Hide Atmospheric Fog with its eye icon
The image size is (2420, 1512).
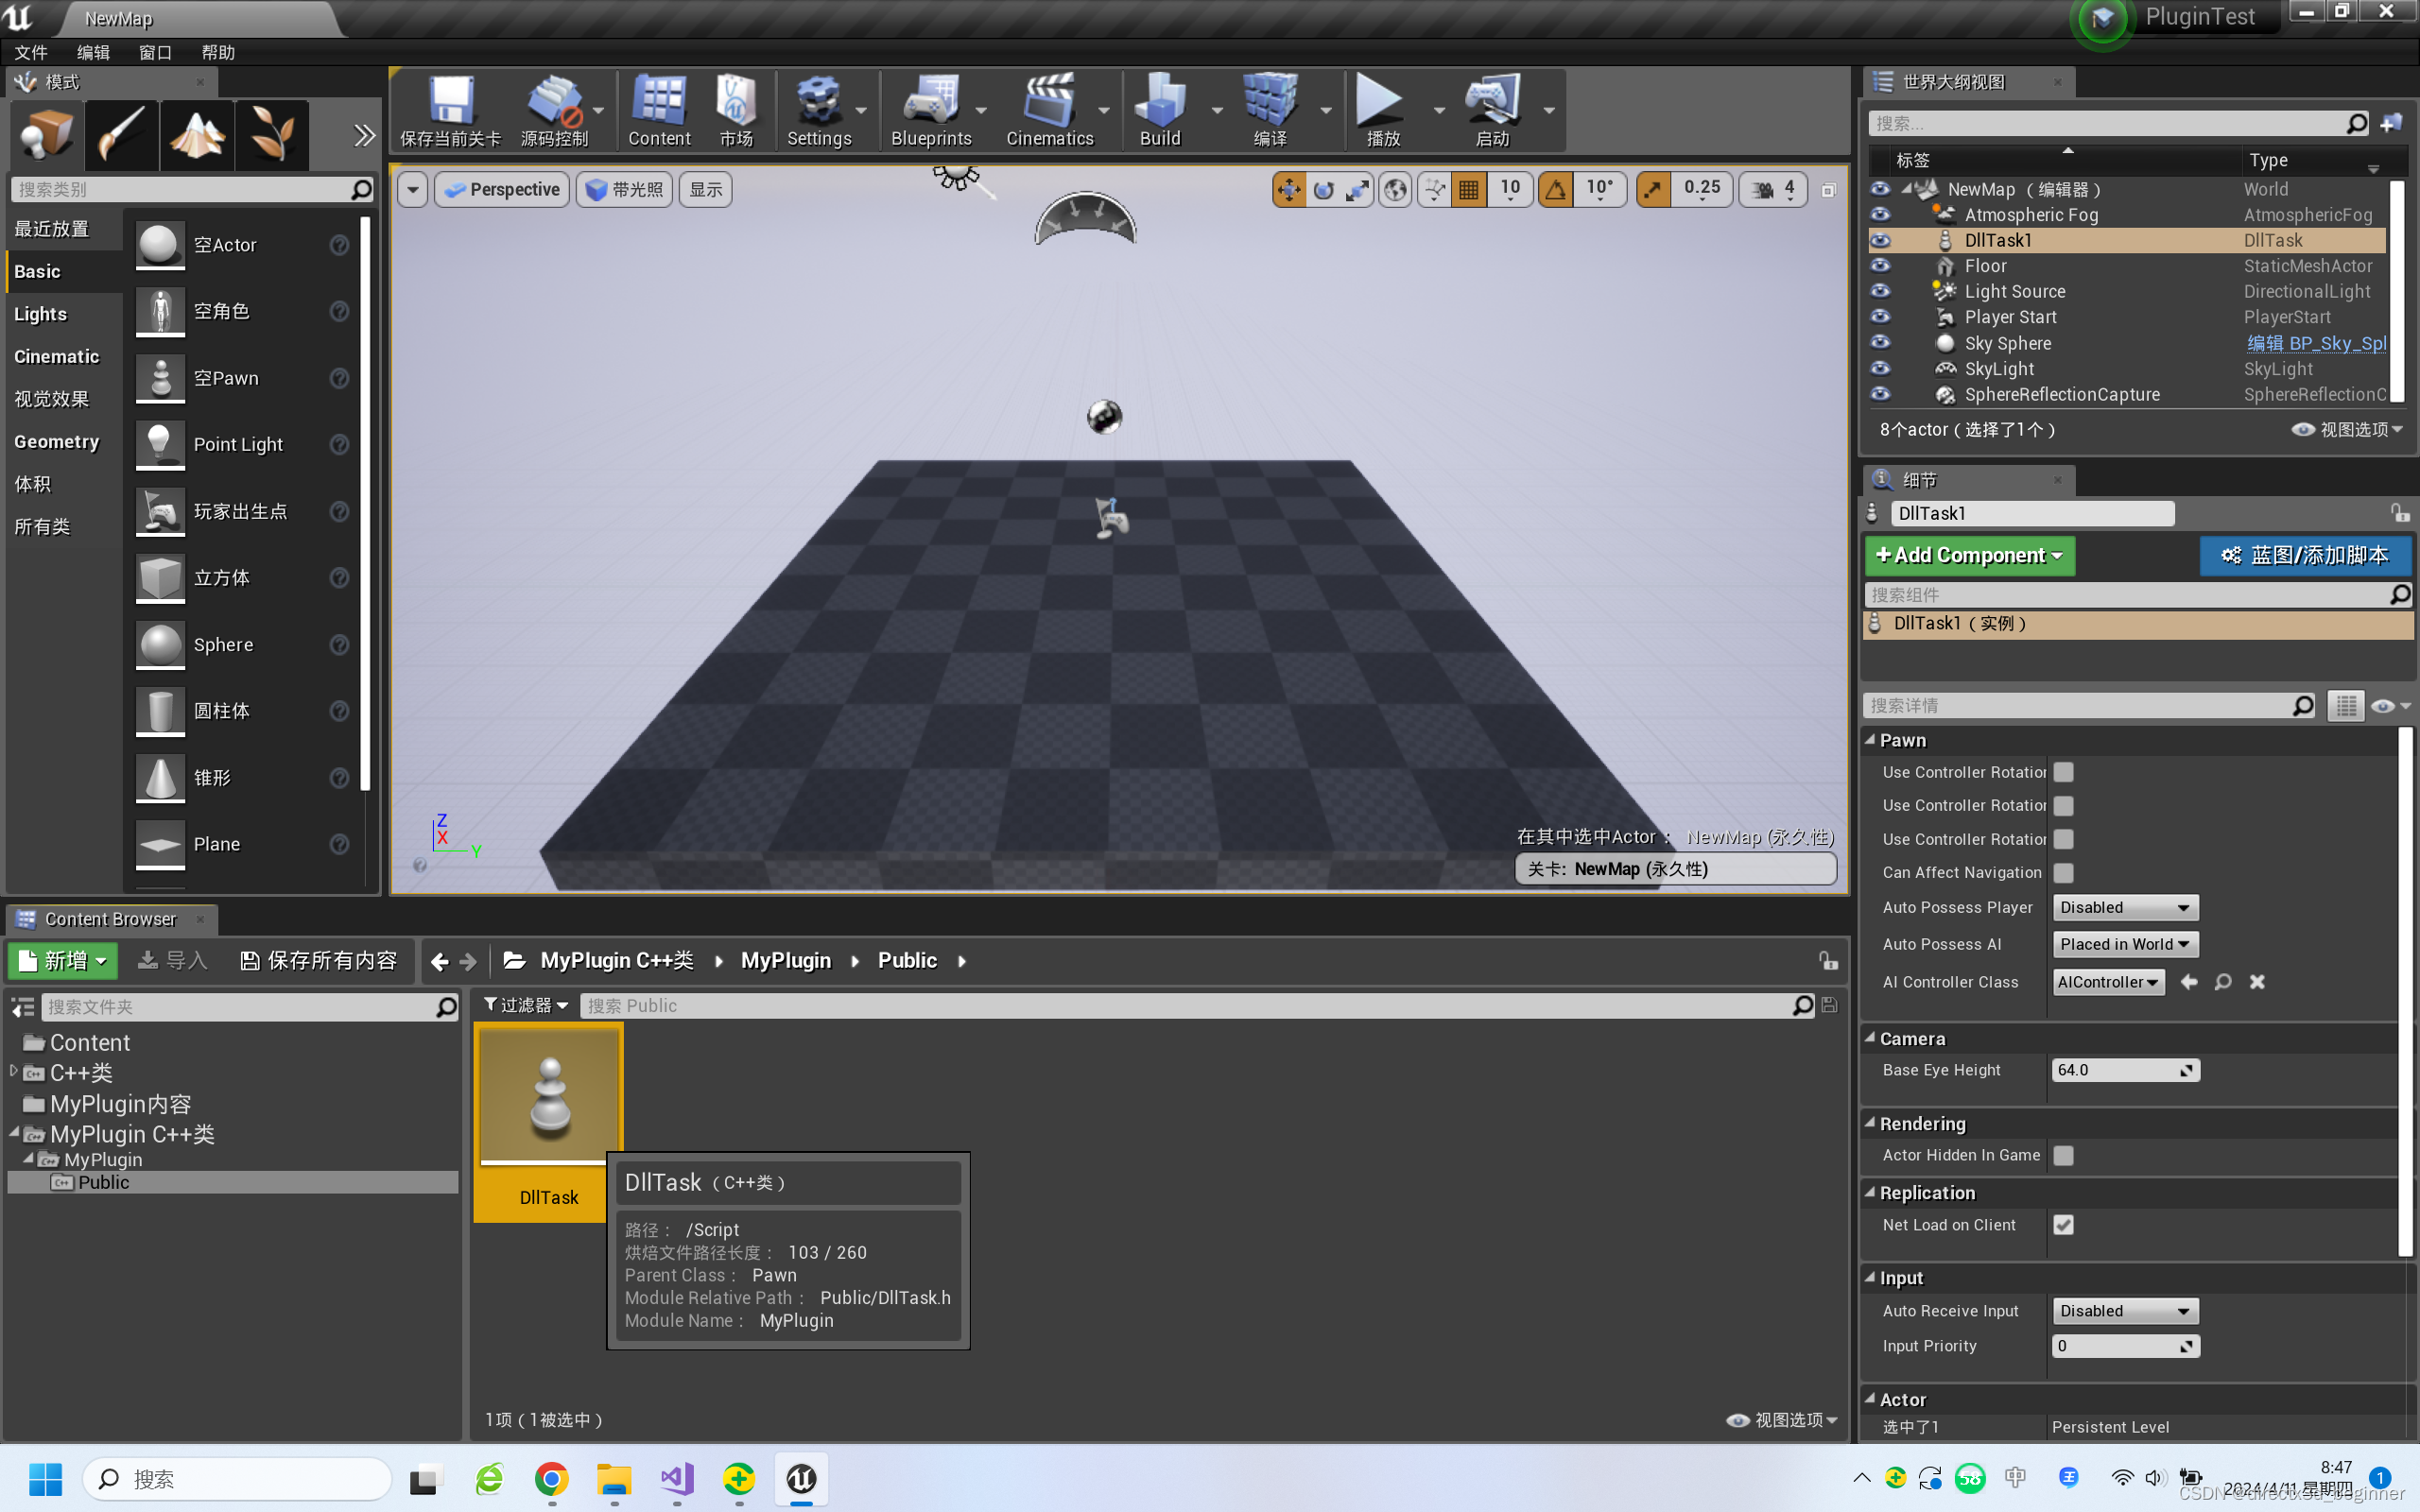click(x=1880, y=214)
